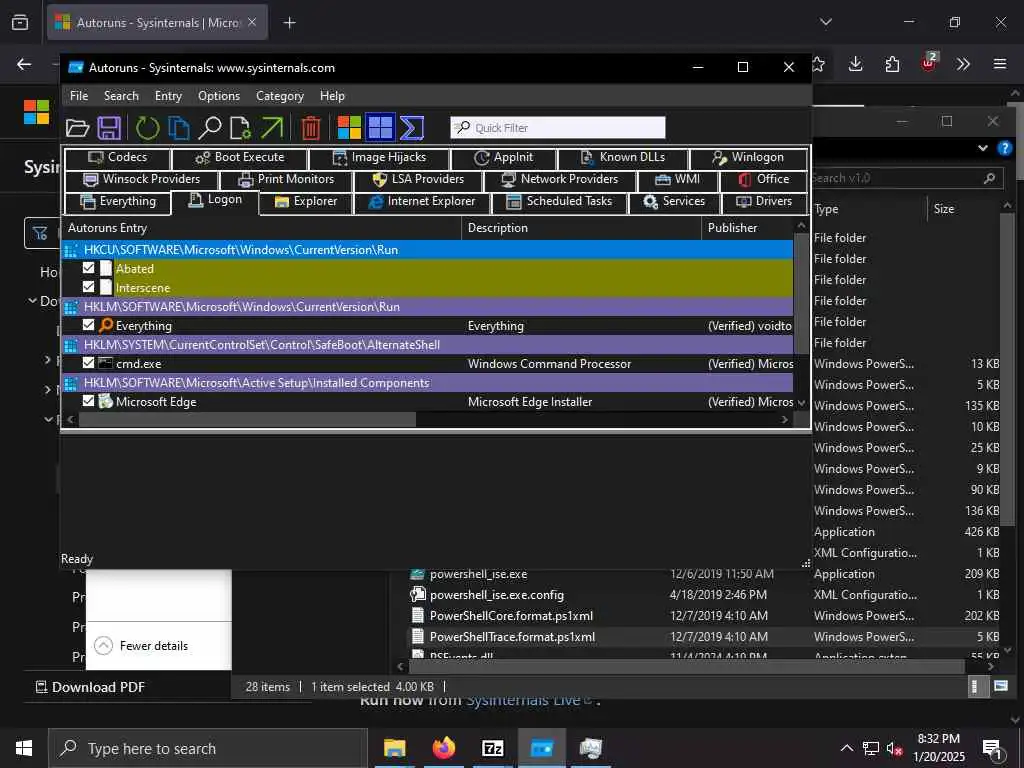Open 7-Zip from the taskbar
The height and width of the screenshot is (768, 1024).
pyautogui.click(x=492, y=748)
